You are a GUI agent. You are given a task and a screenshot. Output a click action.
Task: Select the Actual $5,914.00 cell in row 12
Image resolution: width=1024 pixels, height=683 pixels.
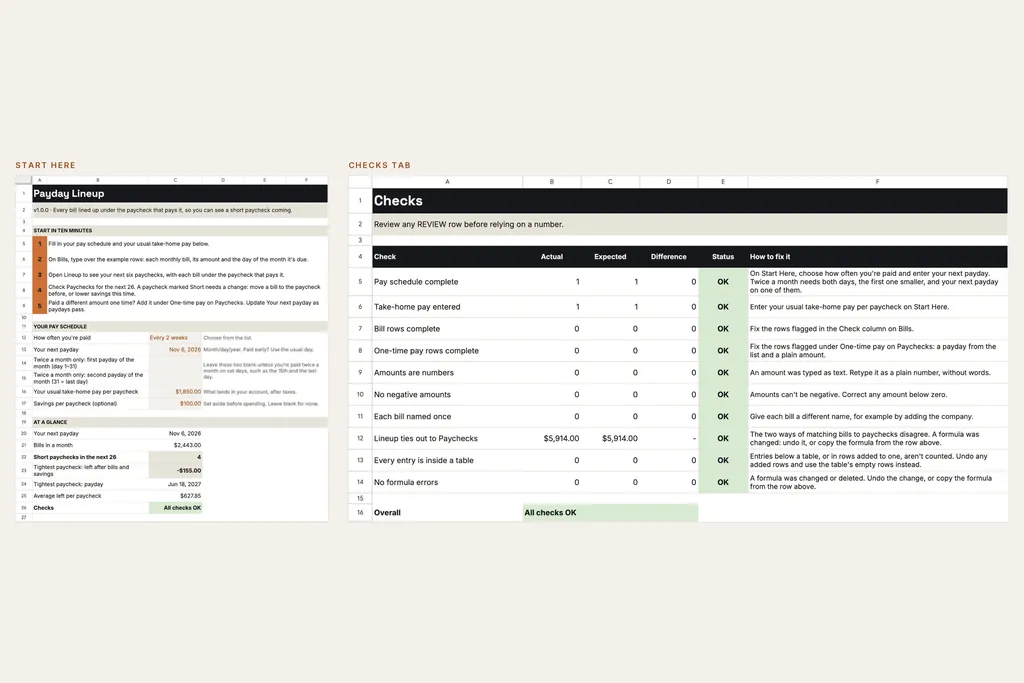tap(552, 438)
